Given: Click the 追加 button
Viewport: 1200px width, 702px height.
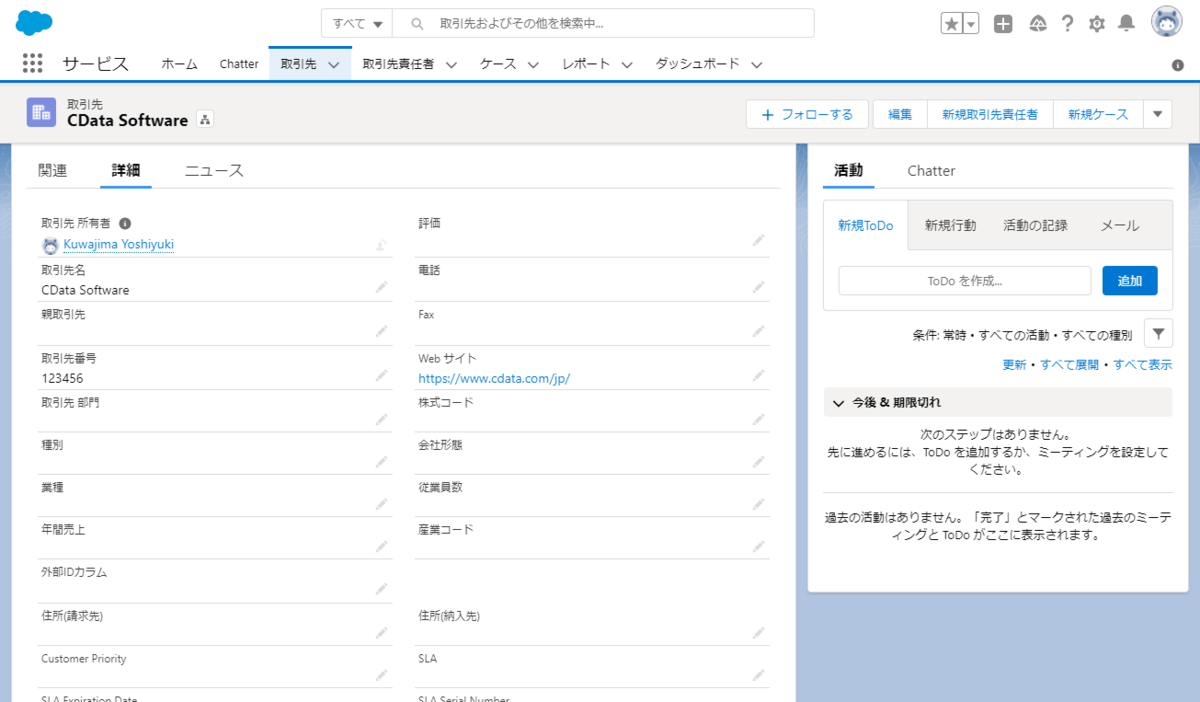Looking at the screenshot, I should click(x=1129, y=281).
